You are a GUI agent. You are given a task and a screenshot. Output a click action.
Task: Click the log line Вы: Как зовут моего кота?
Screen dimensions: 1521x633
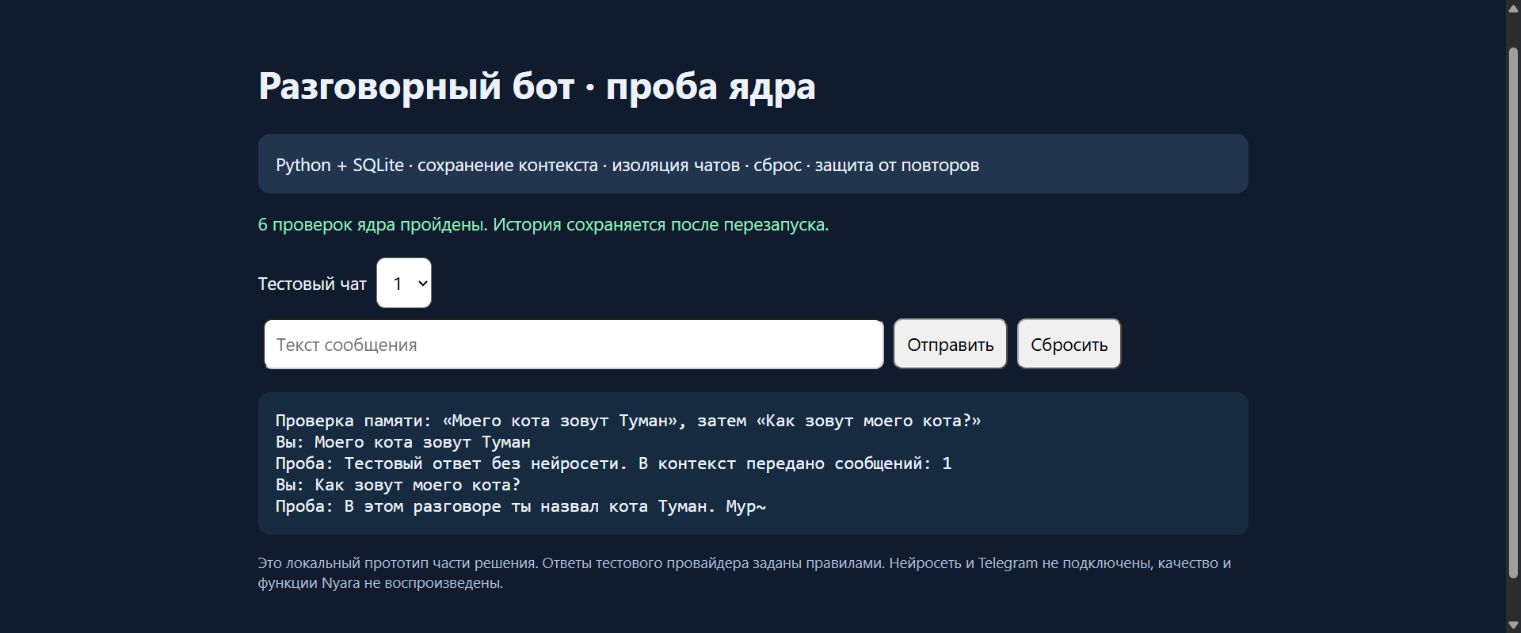coord(397,485)
